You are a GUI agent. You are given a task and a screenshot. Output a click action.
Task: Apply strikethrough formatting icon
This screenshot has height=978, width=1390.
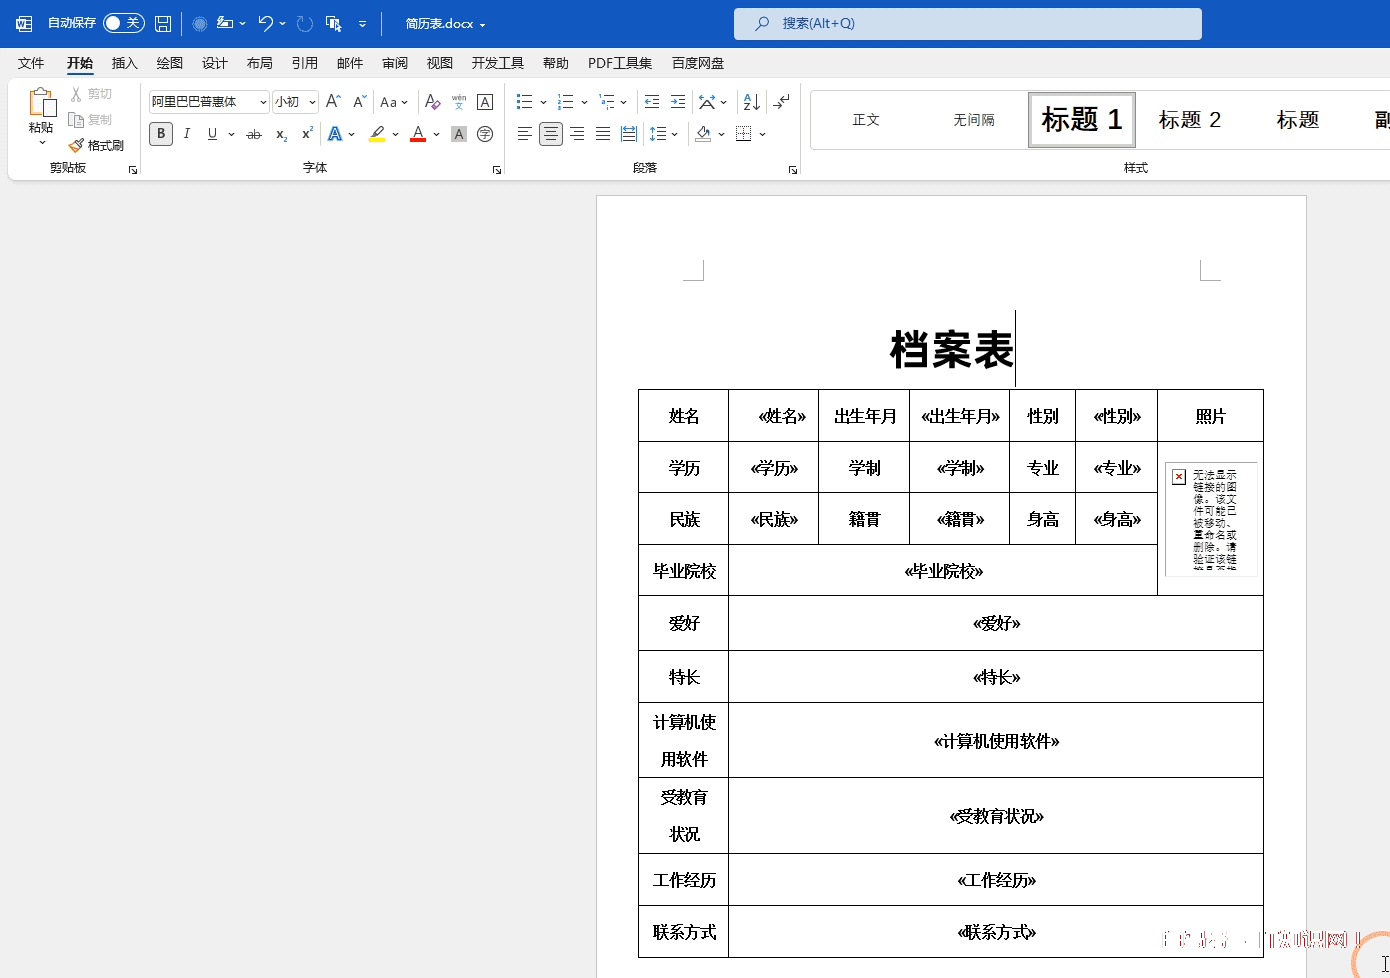pos(254,134)
